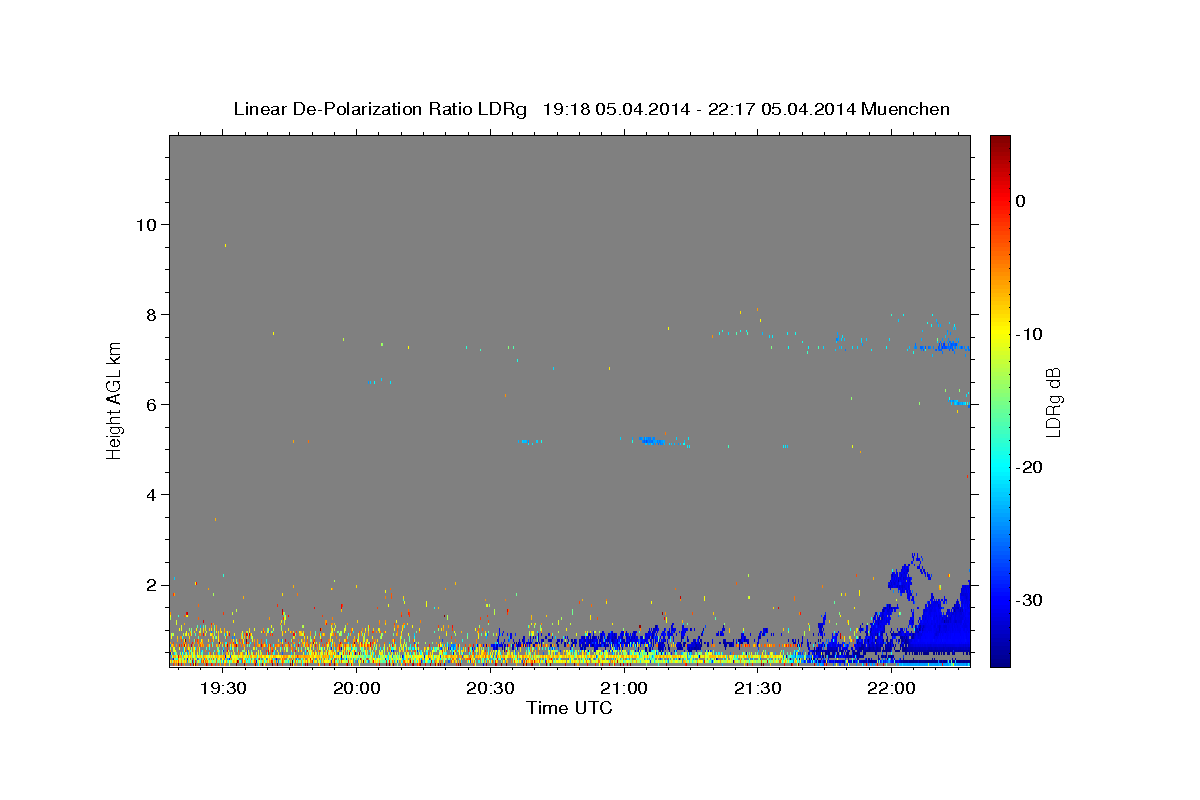Click the colorbar value -20

pos(1030,467)
